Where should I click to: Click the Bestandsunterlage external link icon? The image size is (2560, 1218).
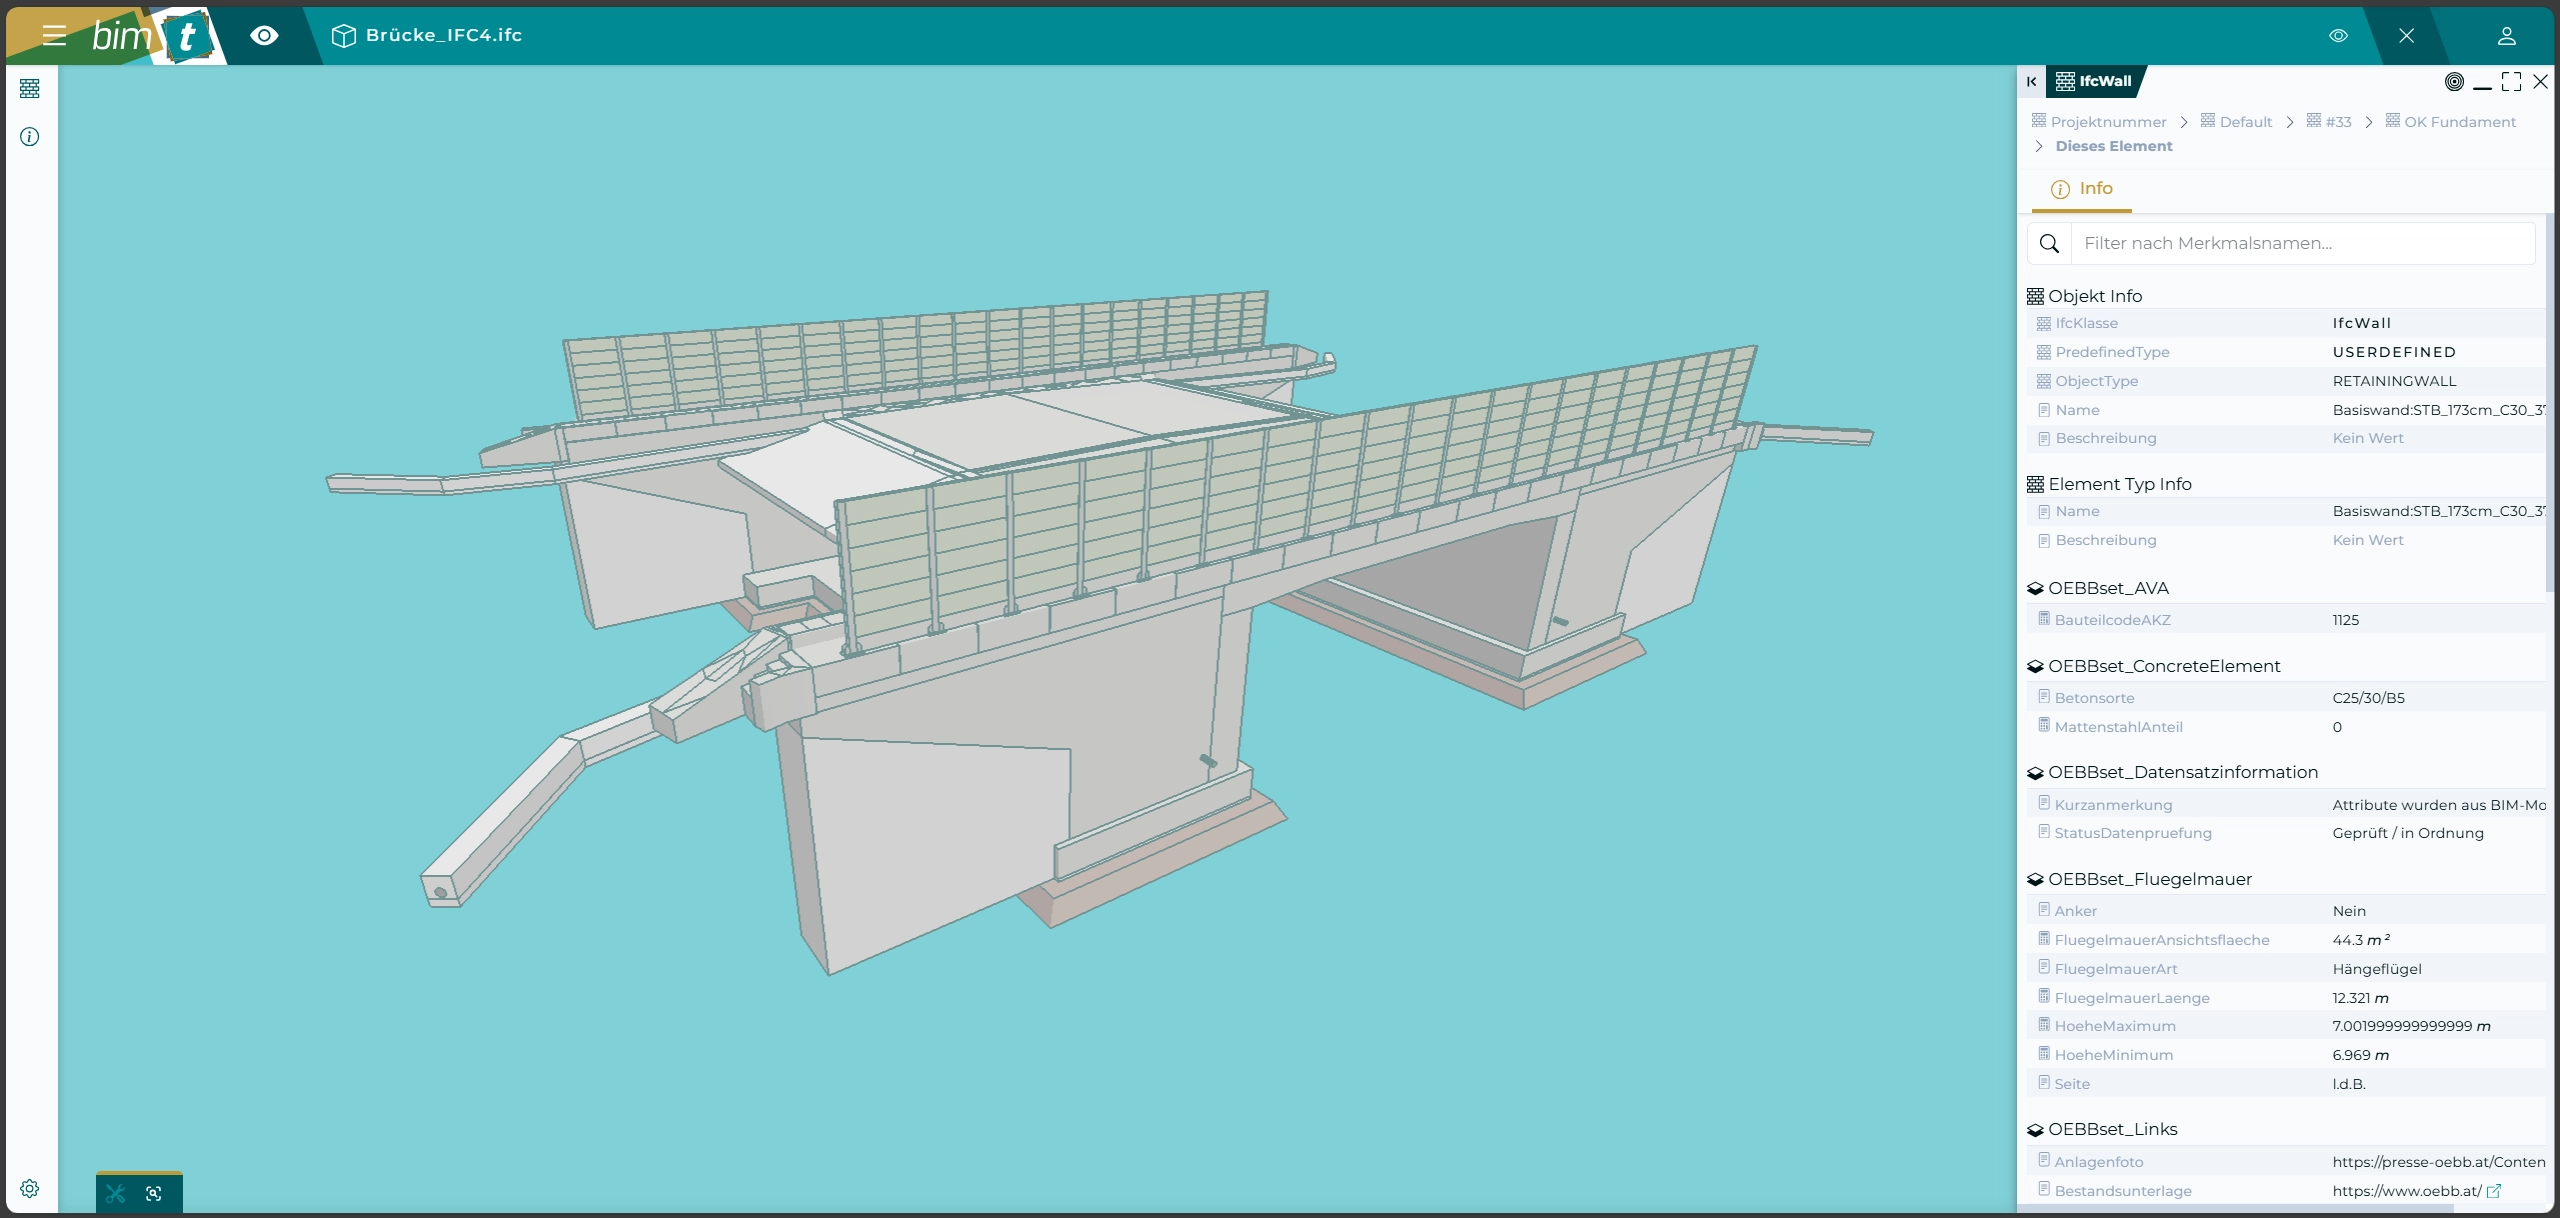(x=2494, y=1191)
